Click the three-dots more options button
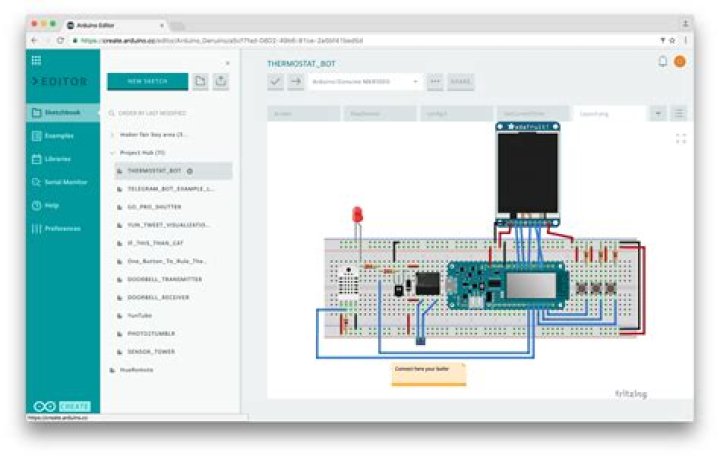The height and width of the screenshot is (459, 720). point(435,82)
